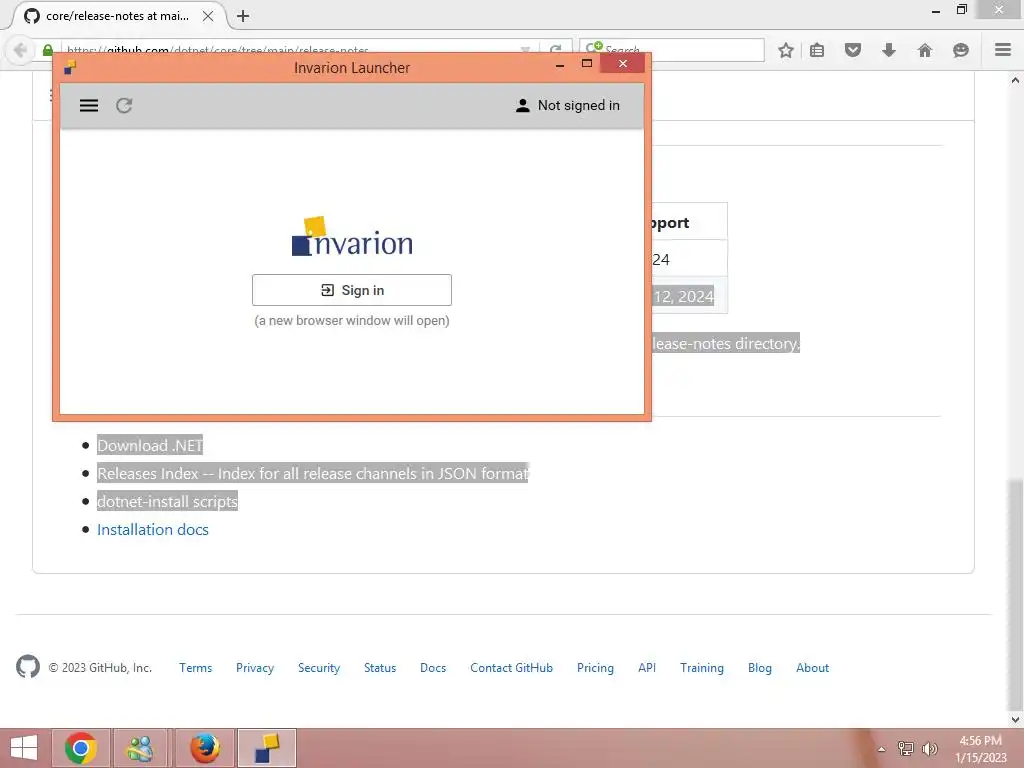
Task: Open the Terms footer link
Action: coord(195,667)
